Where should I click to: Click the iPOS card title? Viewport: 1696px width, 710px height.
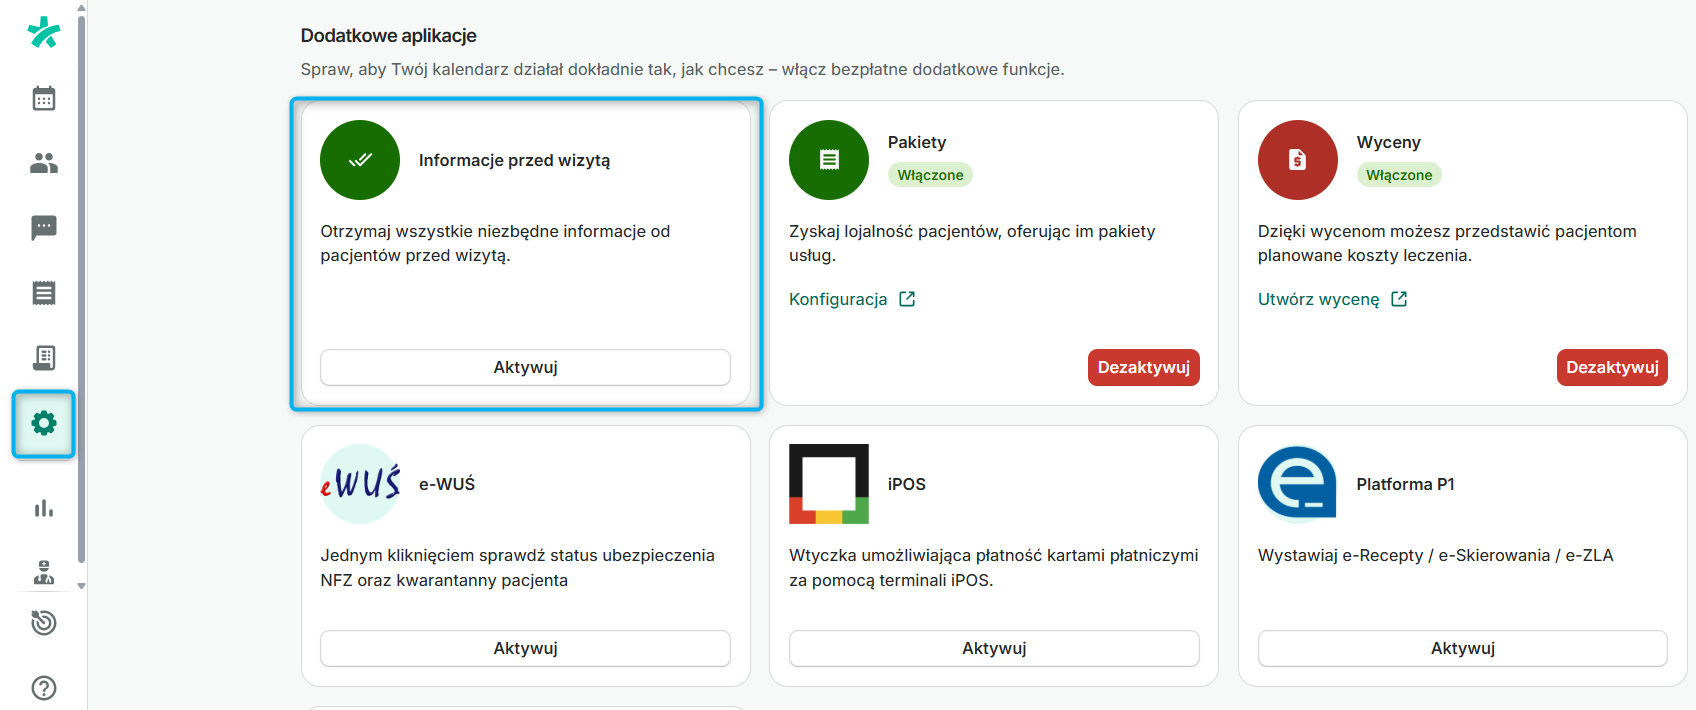point(907,484)
